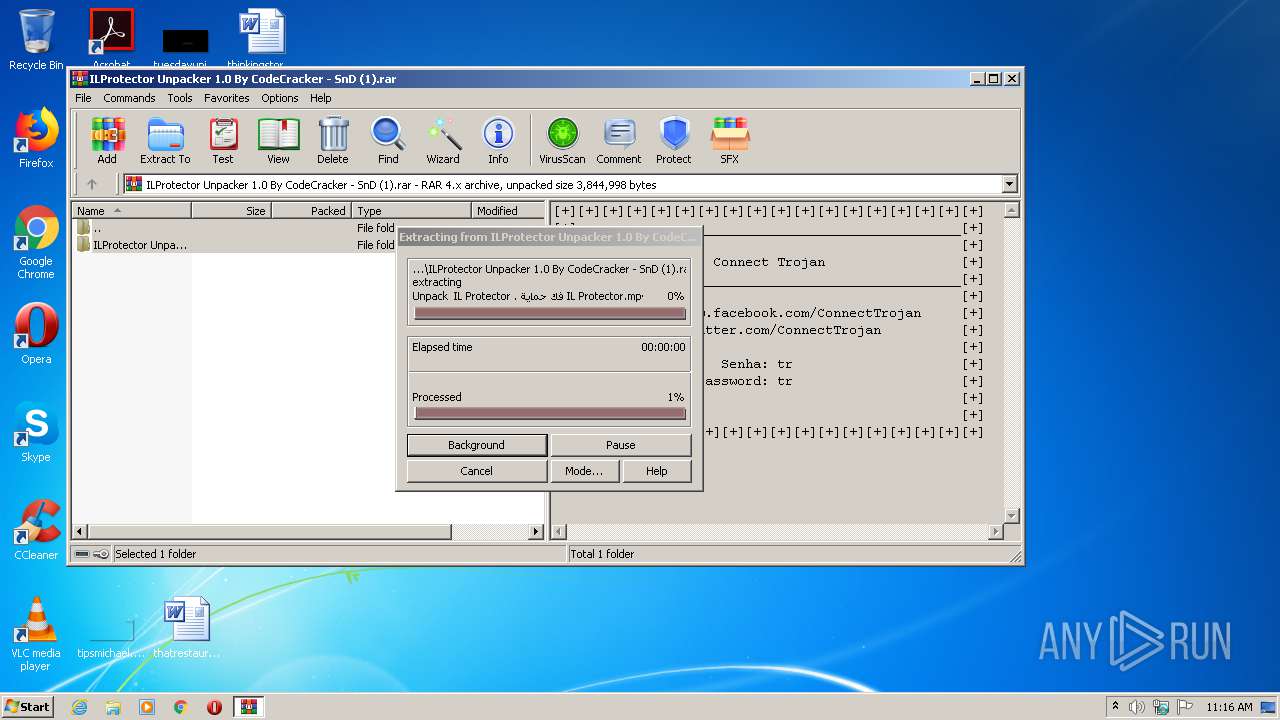Click the Extract To toolbar icon
The image size is (1280, 720).
pos(165,140)
